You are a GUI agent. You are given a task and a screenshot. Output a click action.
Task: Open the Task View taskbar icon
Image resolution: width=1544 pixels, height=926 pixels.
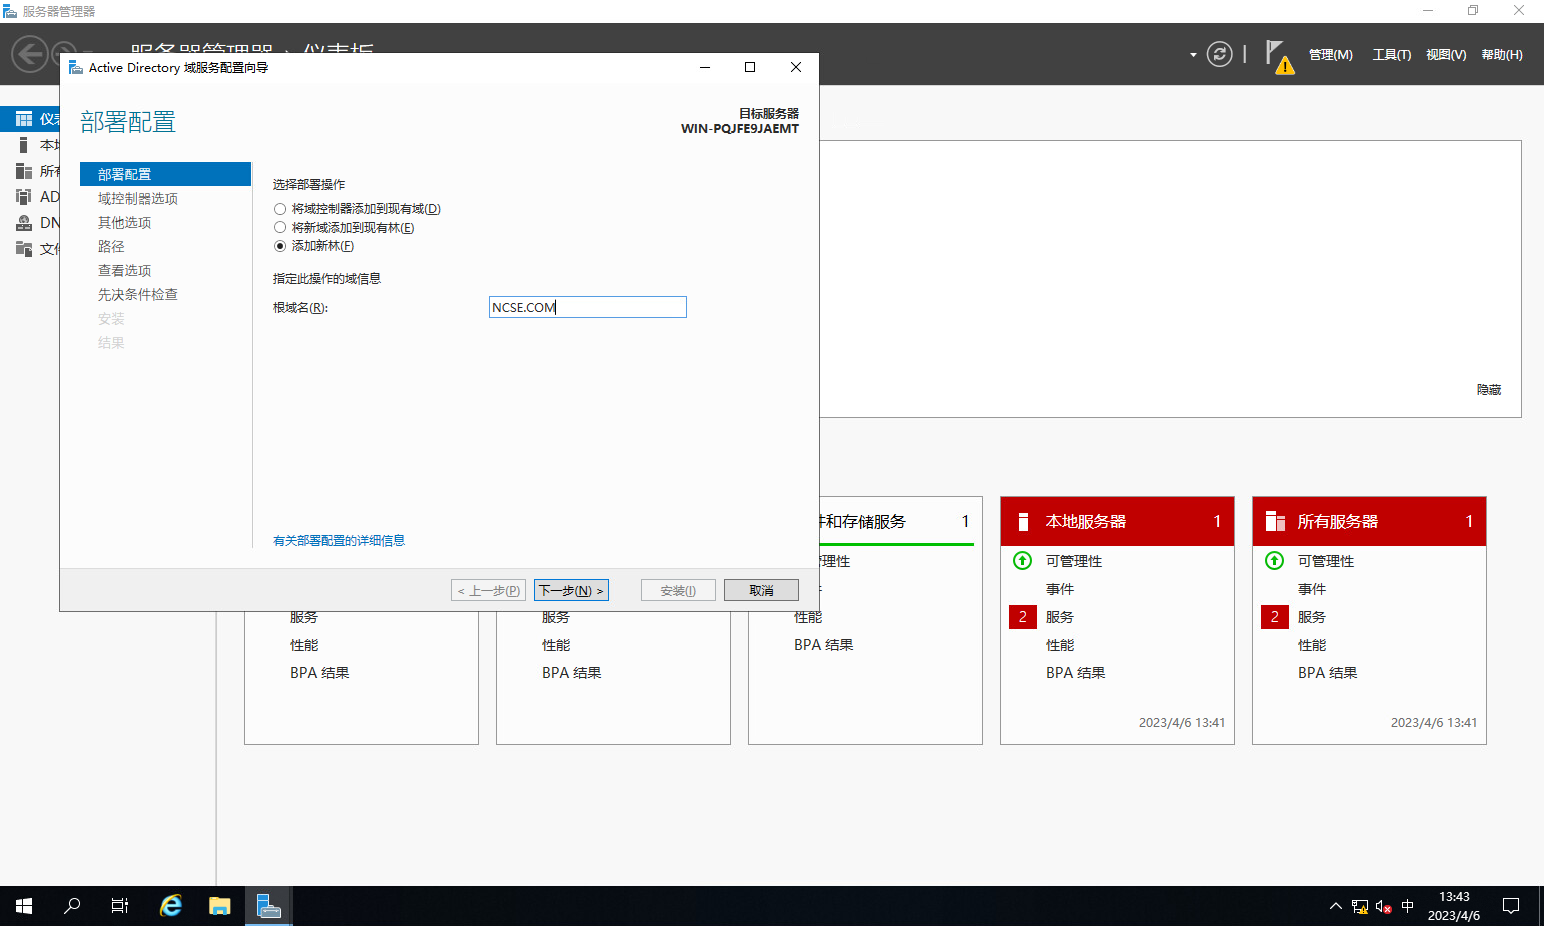120,906
